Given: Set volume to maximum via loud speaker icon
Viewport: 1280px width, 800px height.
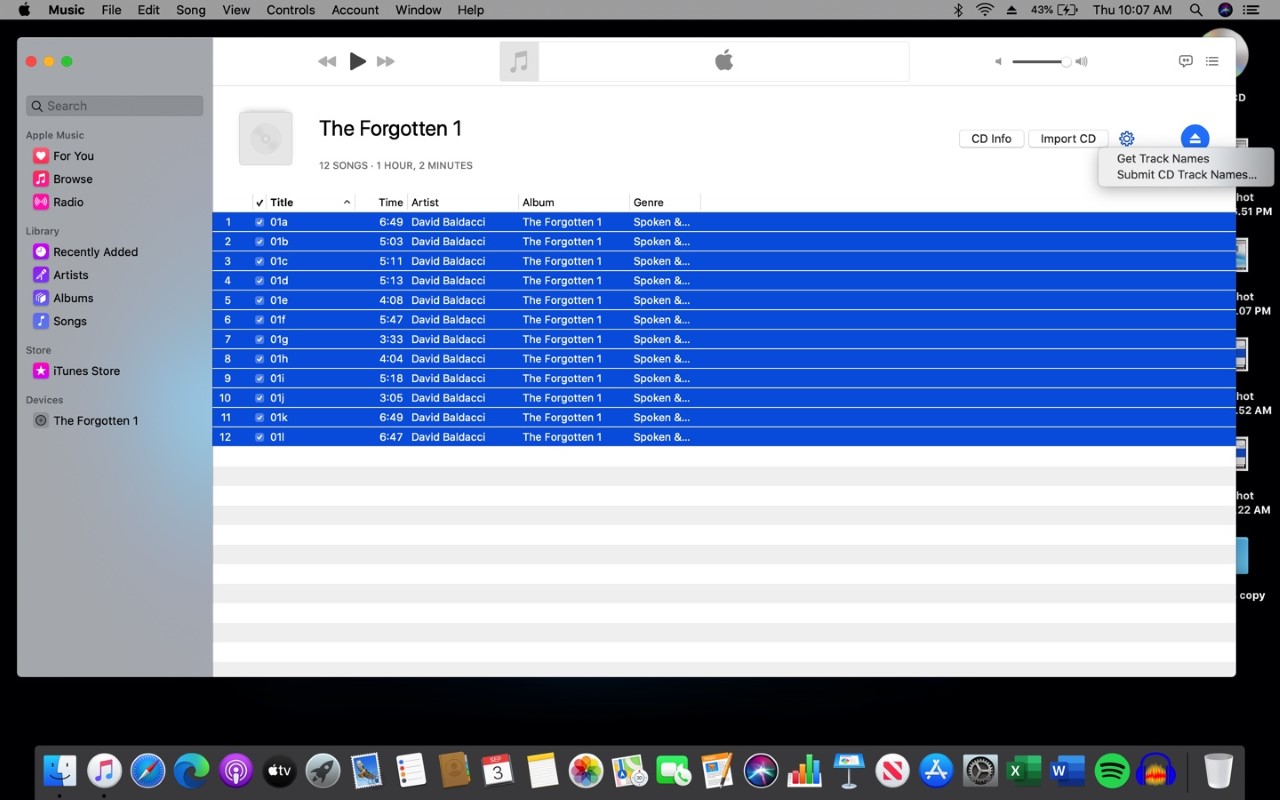Looking at the screenshot, I should [1081, 62].
